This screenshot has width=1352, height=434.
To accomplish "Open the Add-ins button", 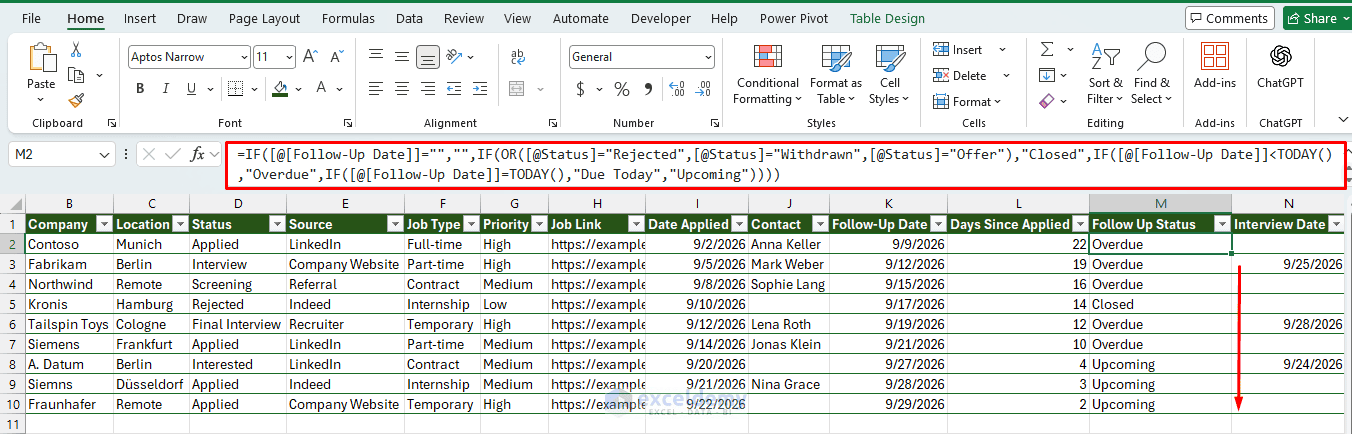I will coord(1215,67).
